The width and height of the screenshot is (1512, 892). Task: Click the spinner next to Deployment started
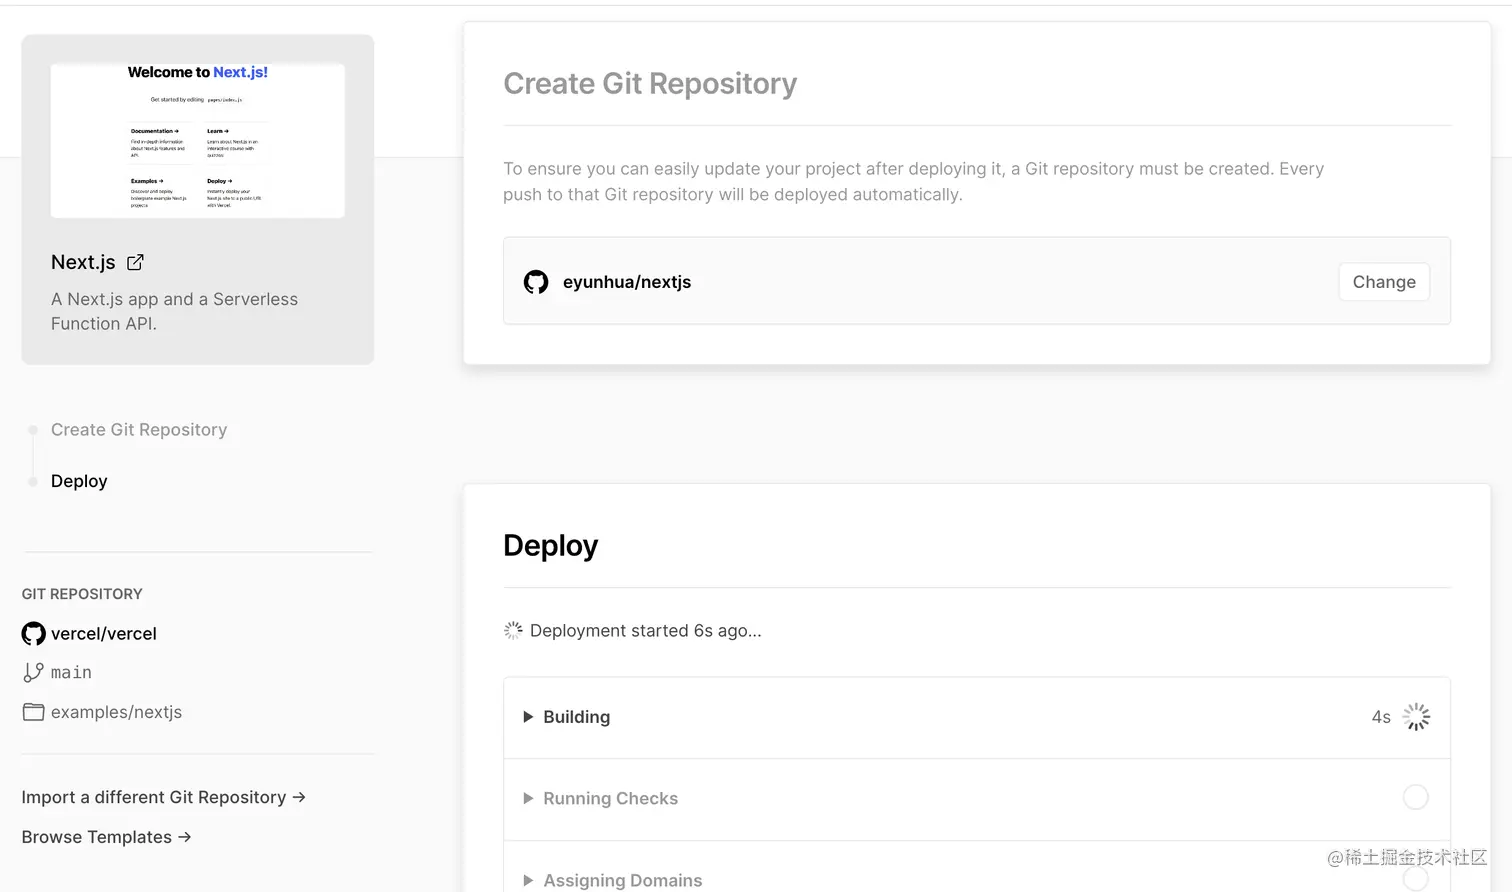pyautogui.click(x=513, y=630)
